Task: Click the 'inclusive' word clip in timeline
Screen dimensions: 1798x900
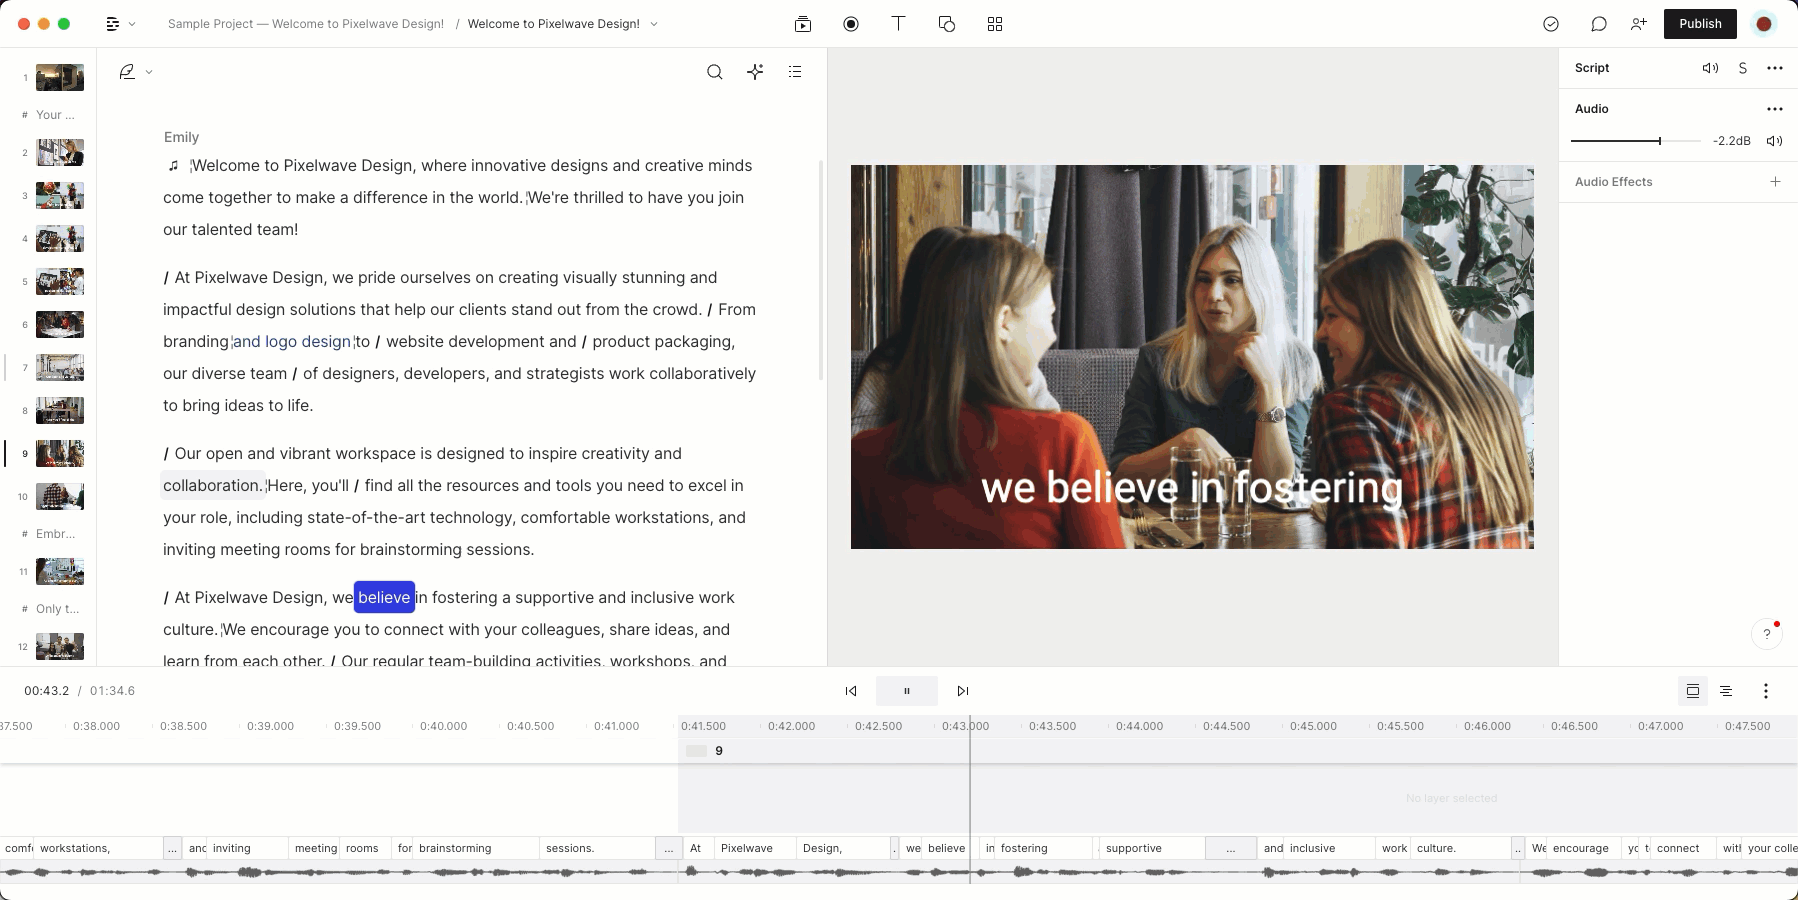Action: pyautogui.click(x=1329, y=848)
